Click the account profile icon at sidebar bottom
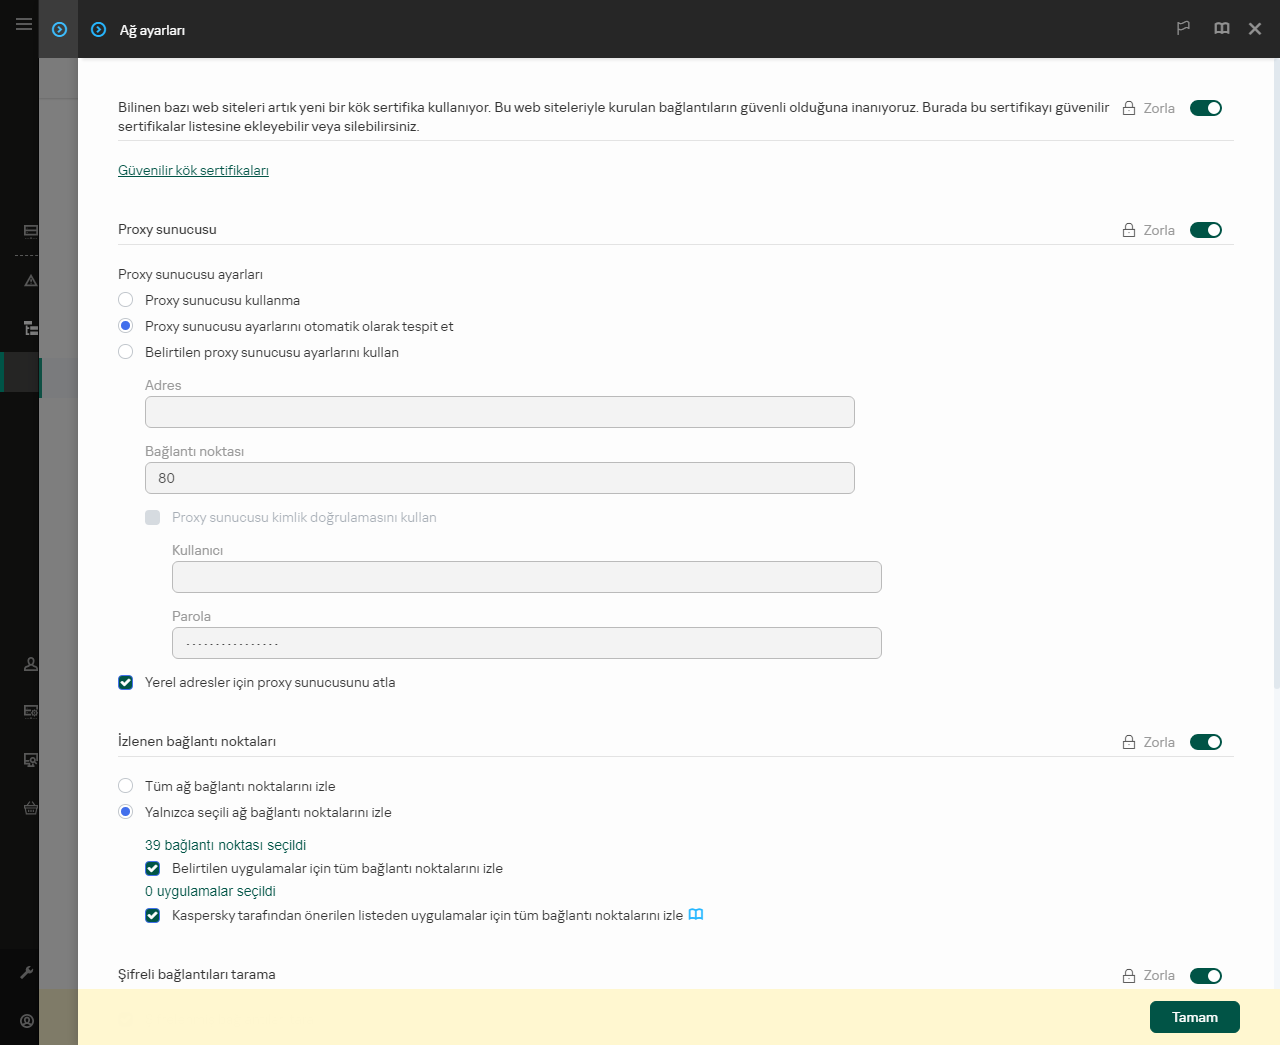Image resolution: width=1280 pixels, height=1045 pixels. coord(27,1021)
